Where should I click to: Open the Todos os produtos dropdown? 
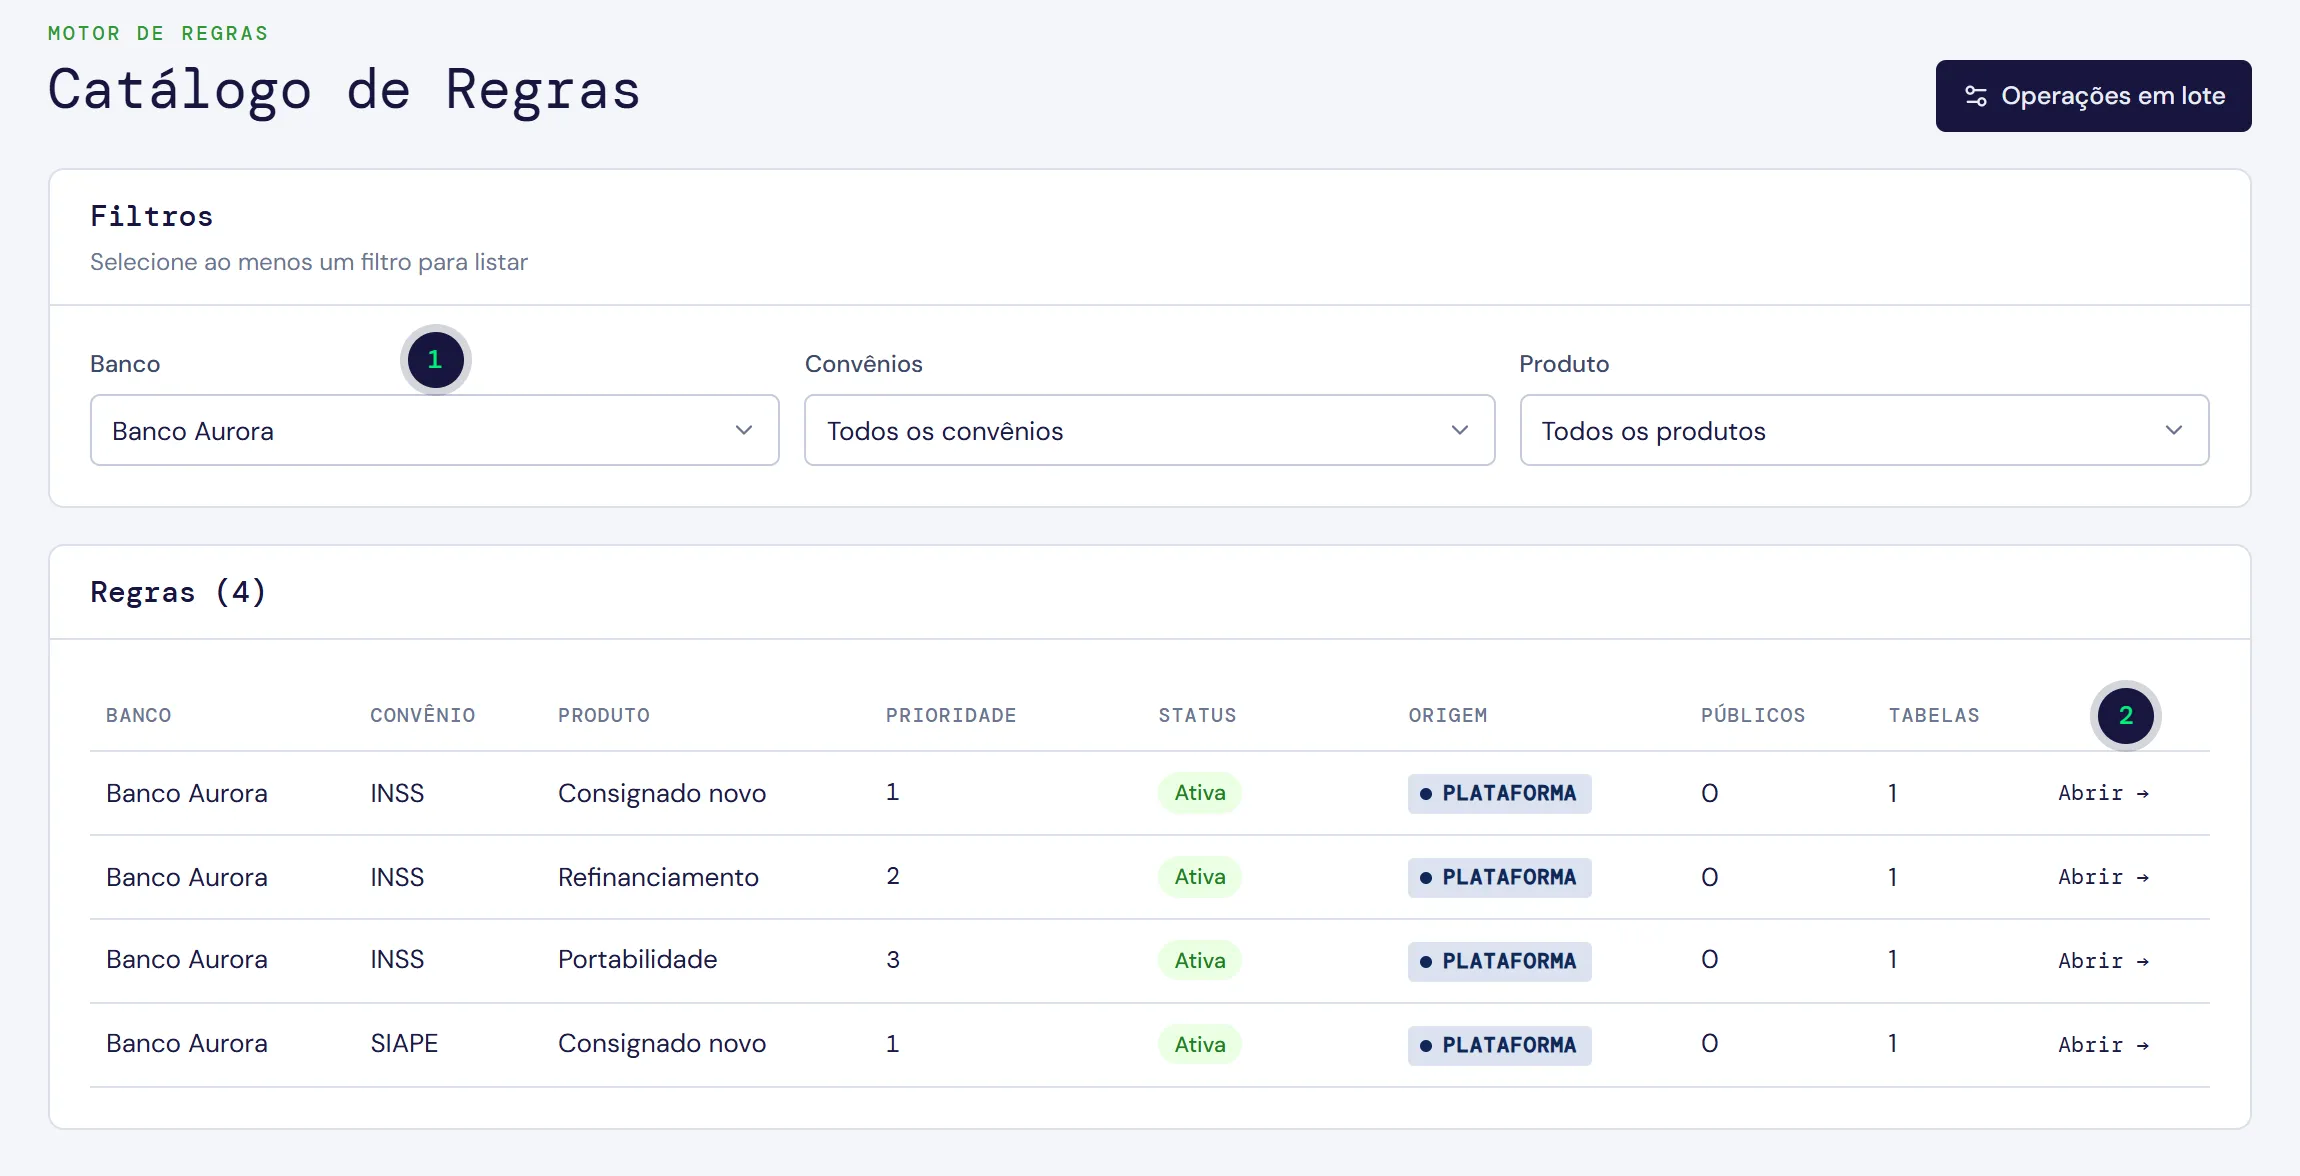coord(1865,430)
